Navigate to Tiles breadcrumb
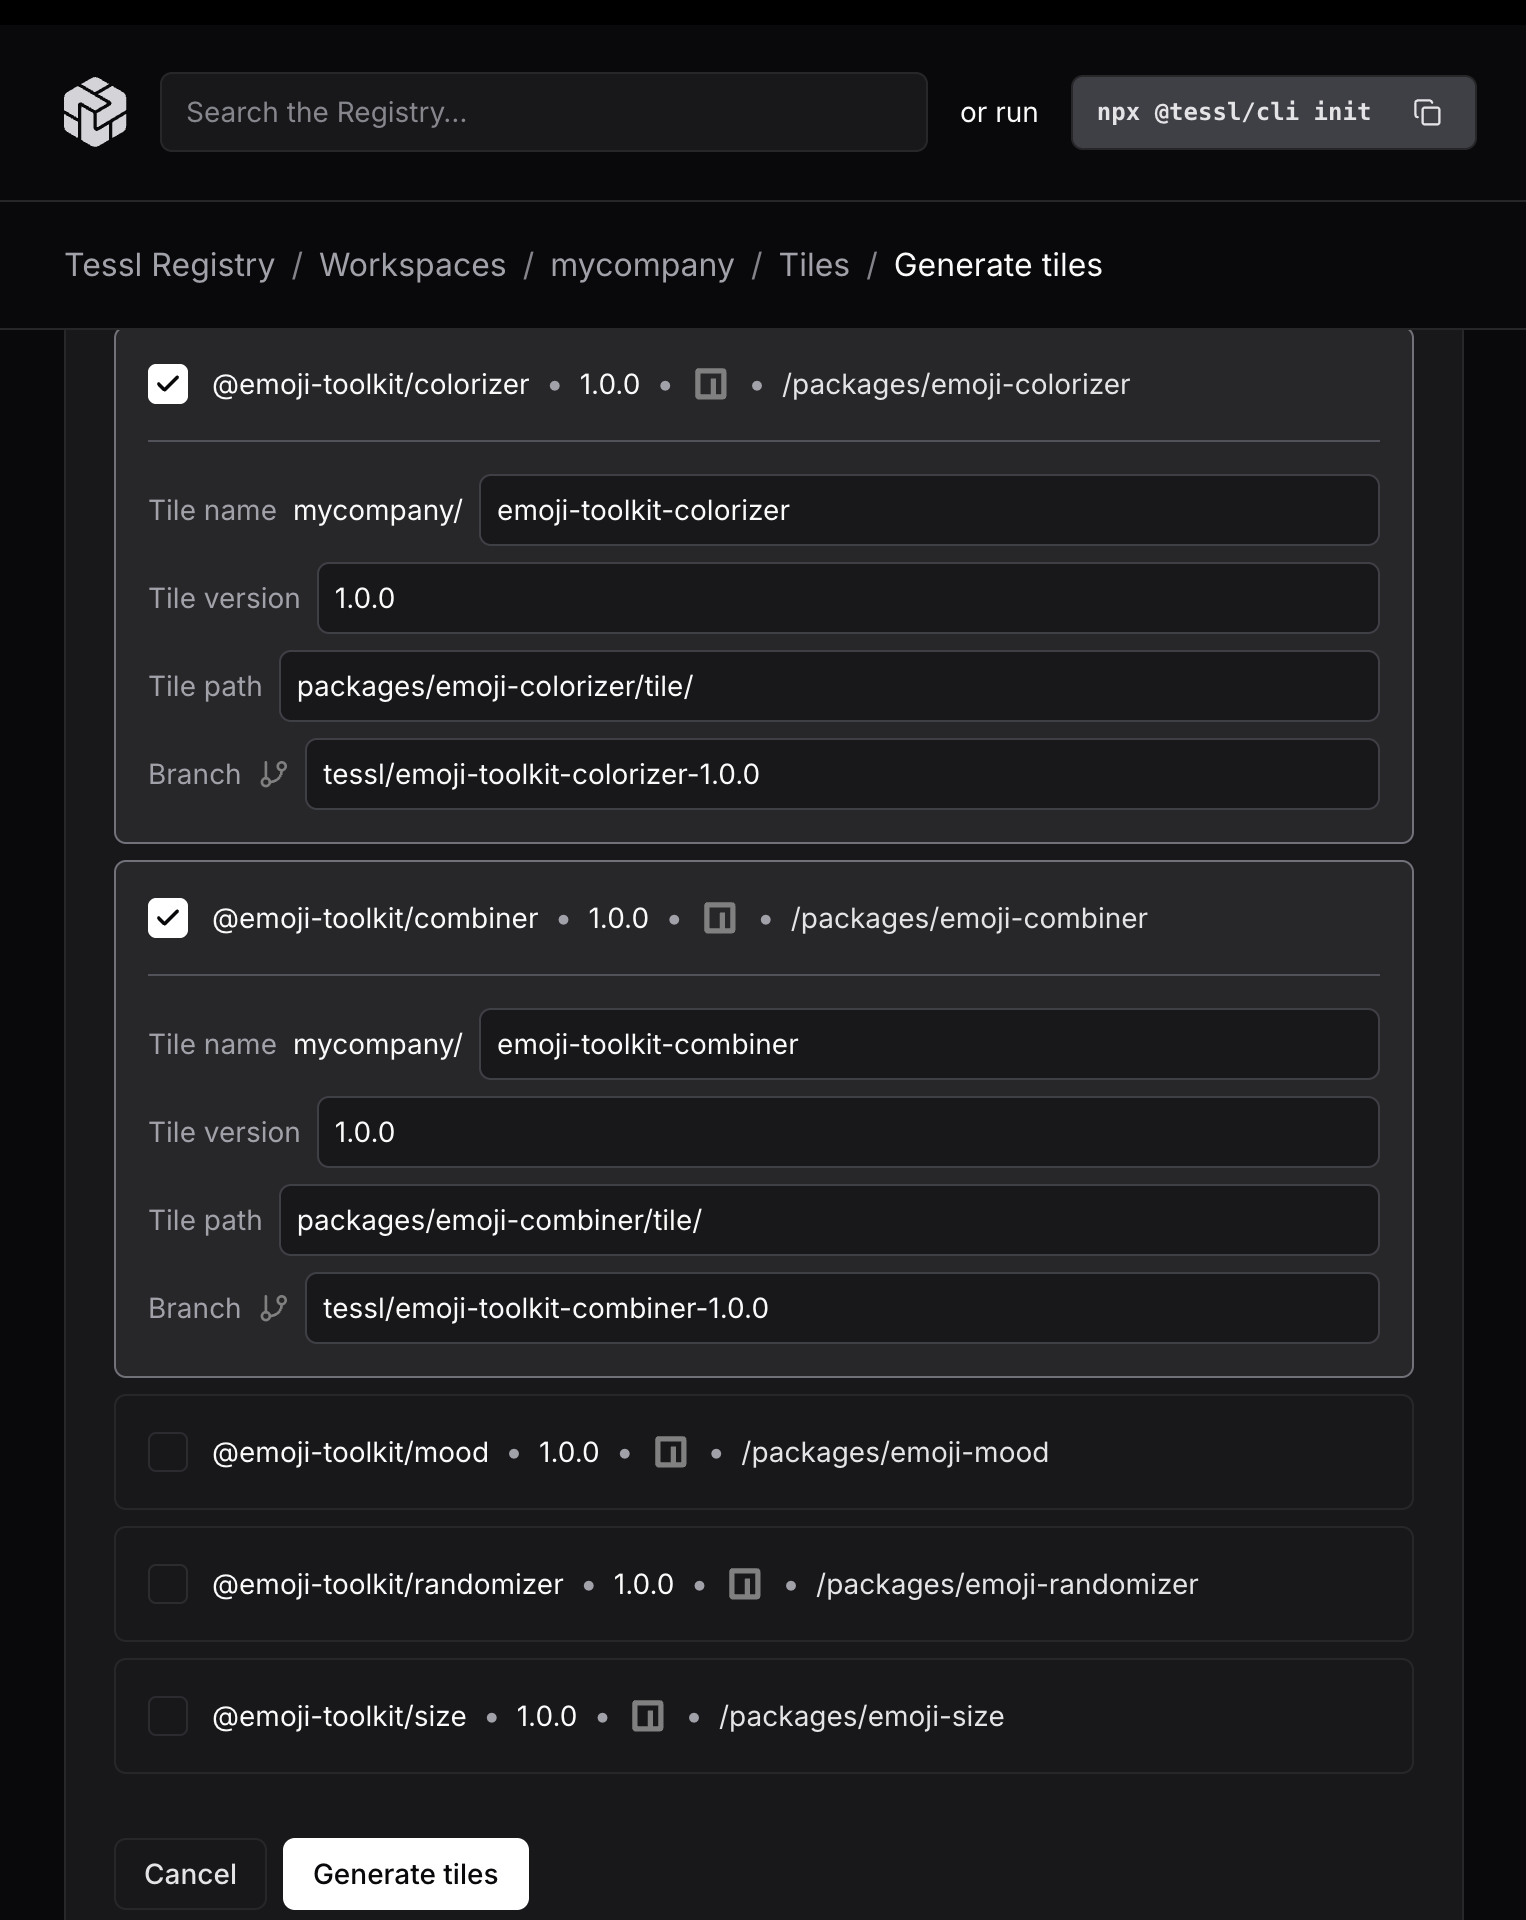The height and width of the screenshot is (1920, 1526). pos(814,265)
